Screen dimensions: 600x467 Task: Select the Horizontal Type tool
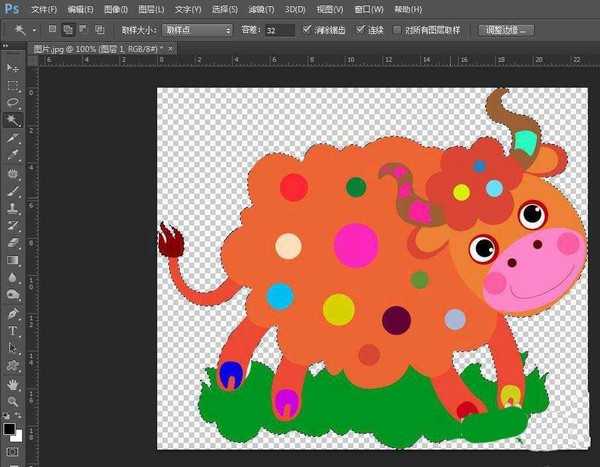(14, 330)
